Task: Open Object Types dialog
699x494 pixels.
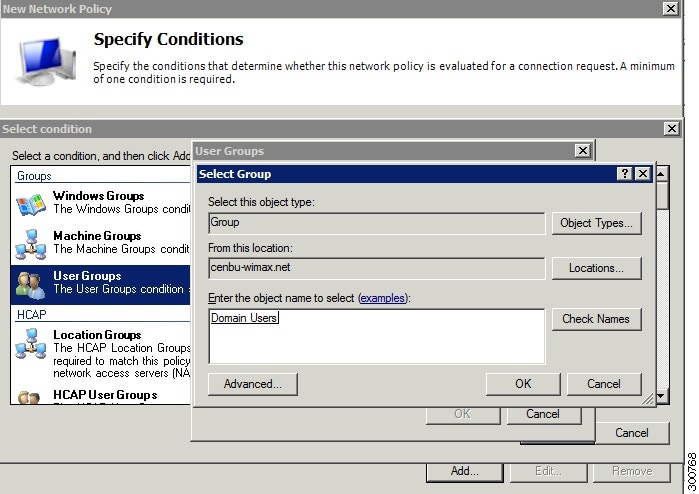Action: point(596,223)
